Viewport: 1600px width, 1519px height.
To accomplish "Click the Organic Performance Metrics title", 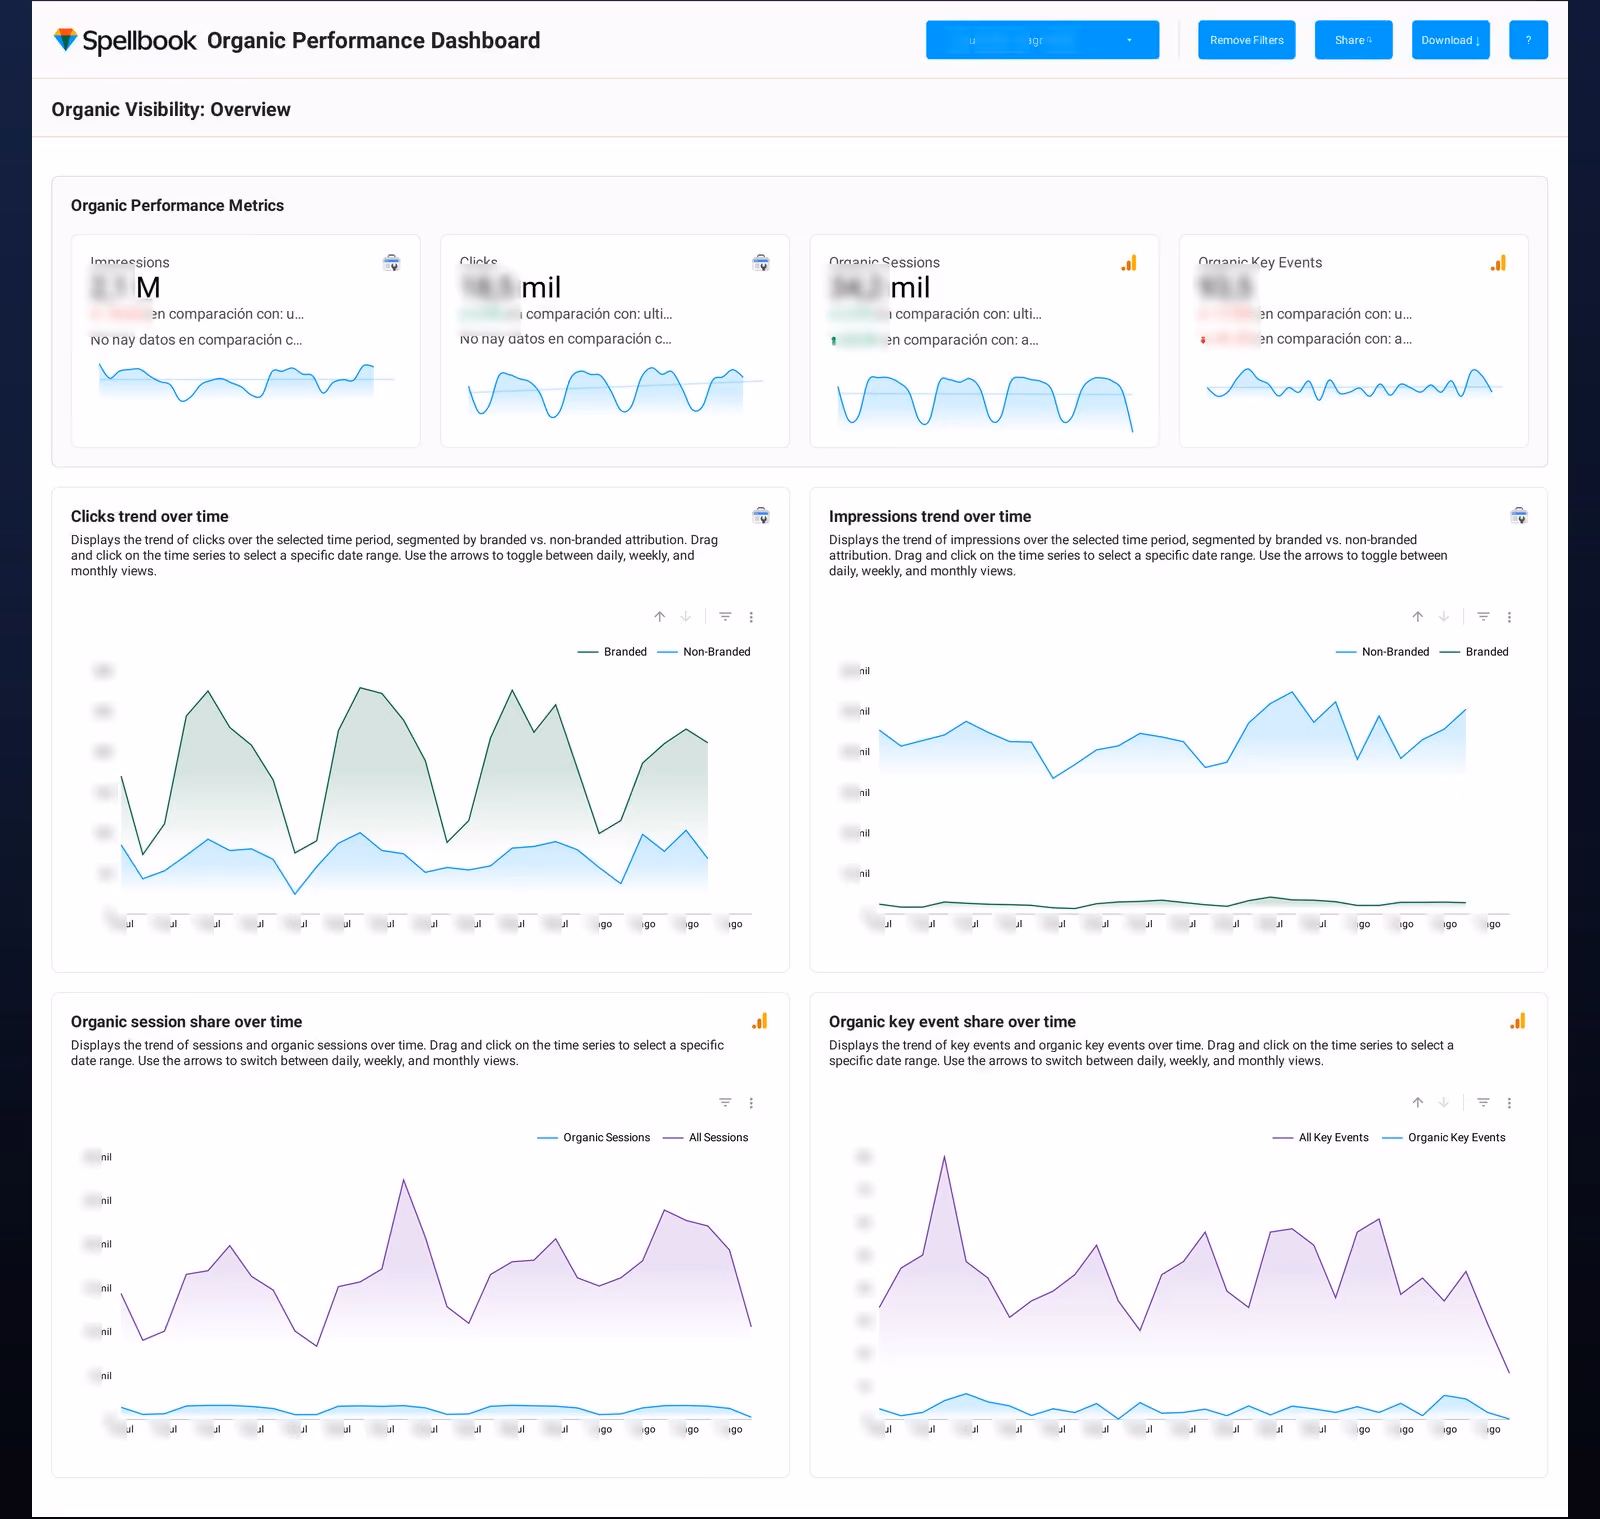I will (x=177, y=205).
